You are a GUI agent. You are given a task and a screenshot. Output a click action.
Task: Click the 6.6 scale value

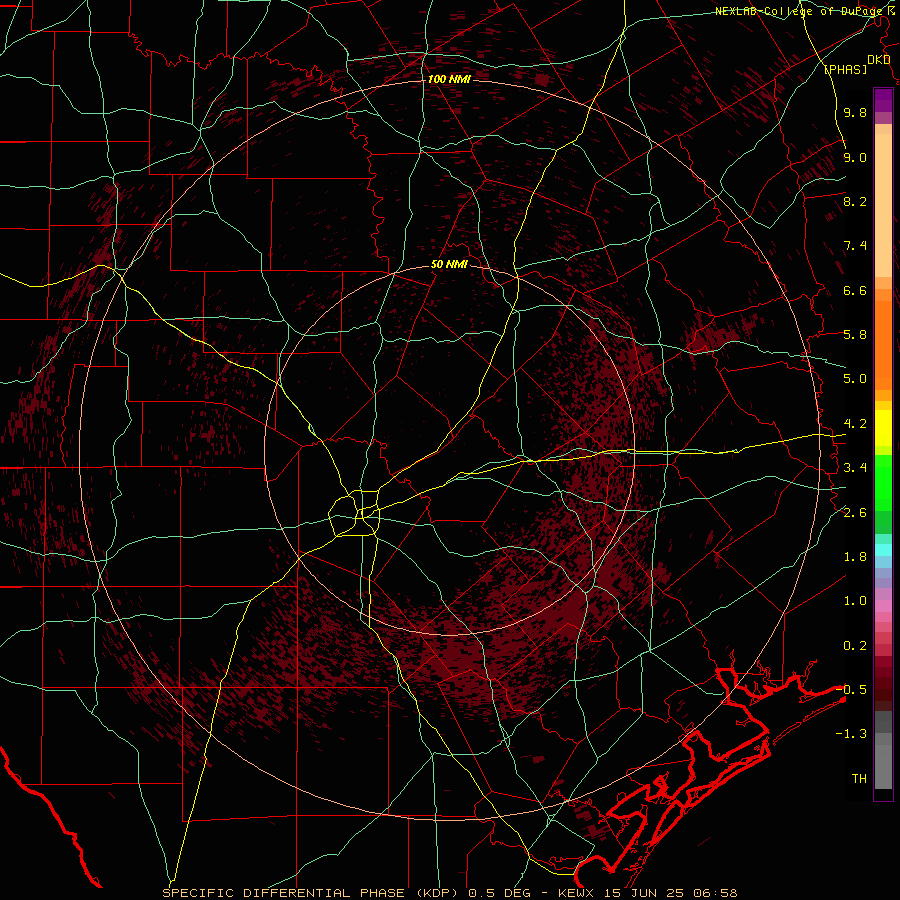pyautogui.click(x=855, y=290)
